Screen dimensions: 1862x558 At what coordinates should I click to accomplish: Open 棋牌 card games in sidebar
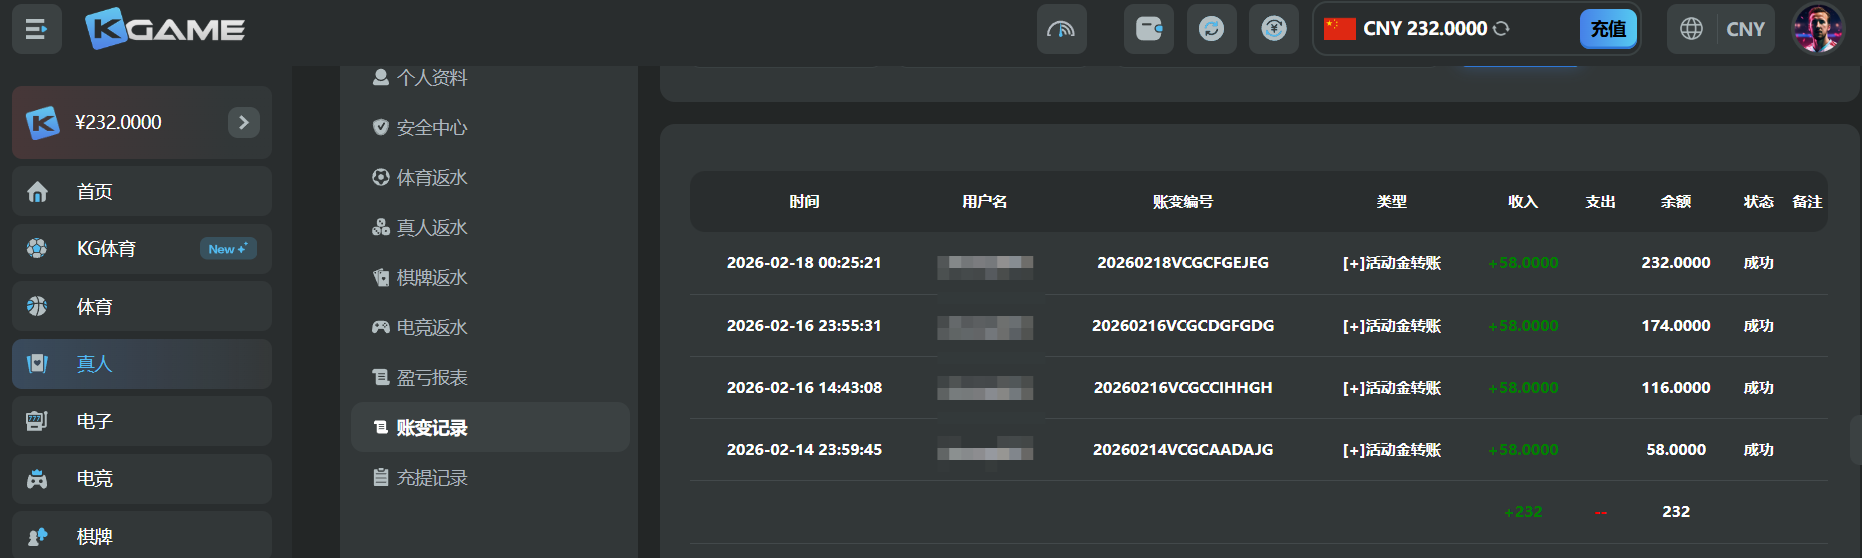pyautogui.click(x=142, y=535)
